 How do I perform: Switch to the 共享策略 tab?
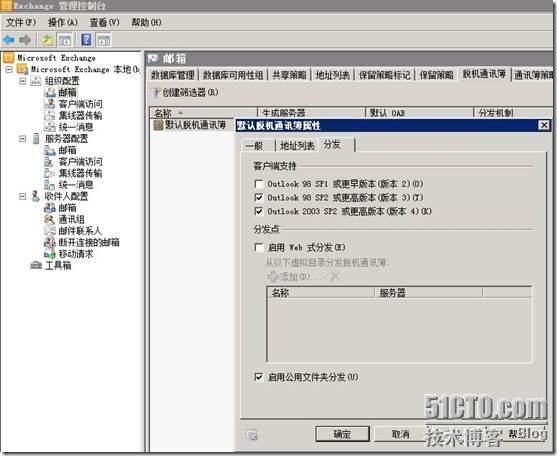289,75
